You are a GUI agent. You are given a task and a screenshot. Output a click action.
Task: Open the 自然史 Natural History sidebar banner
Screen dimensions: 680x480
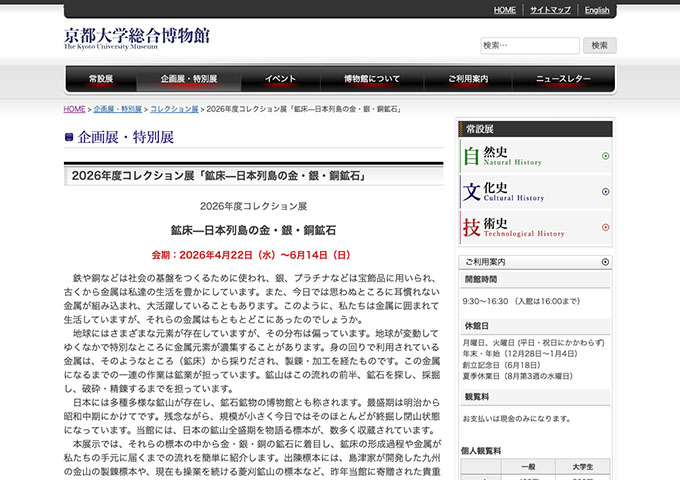point(536,156)
